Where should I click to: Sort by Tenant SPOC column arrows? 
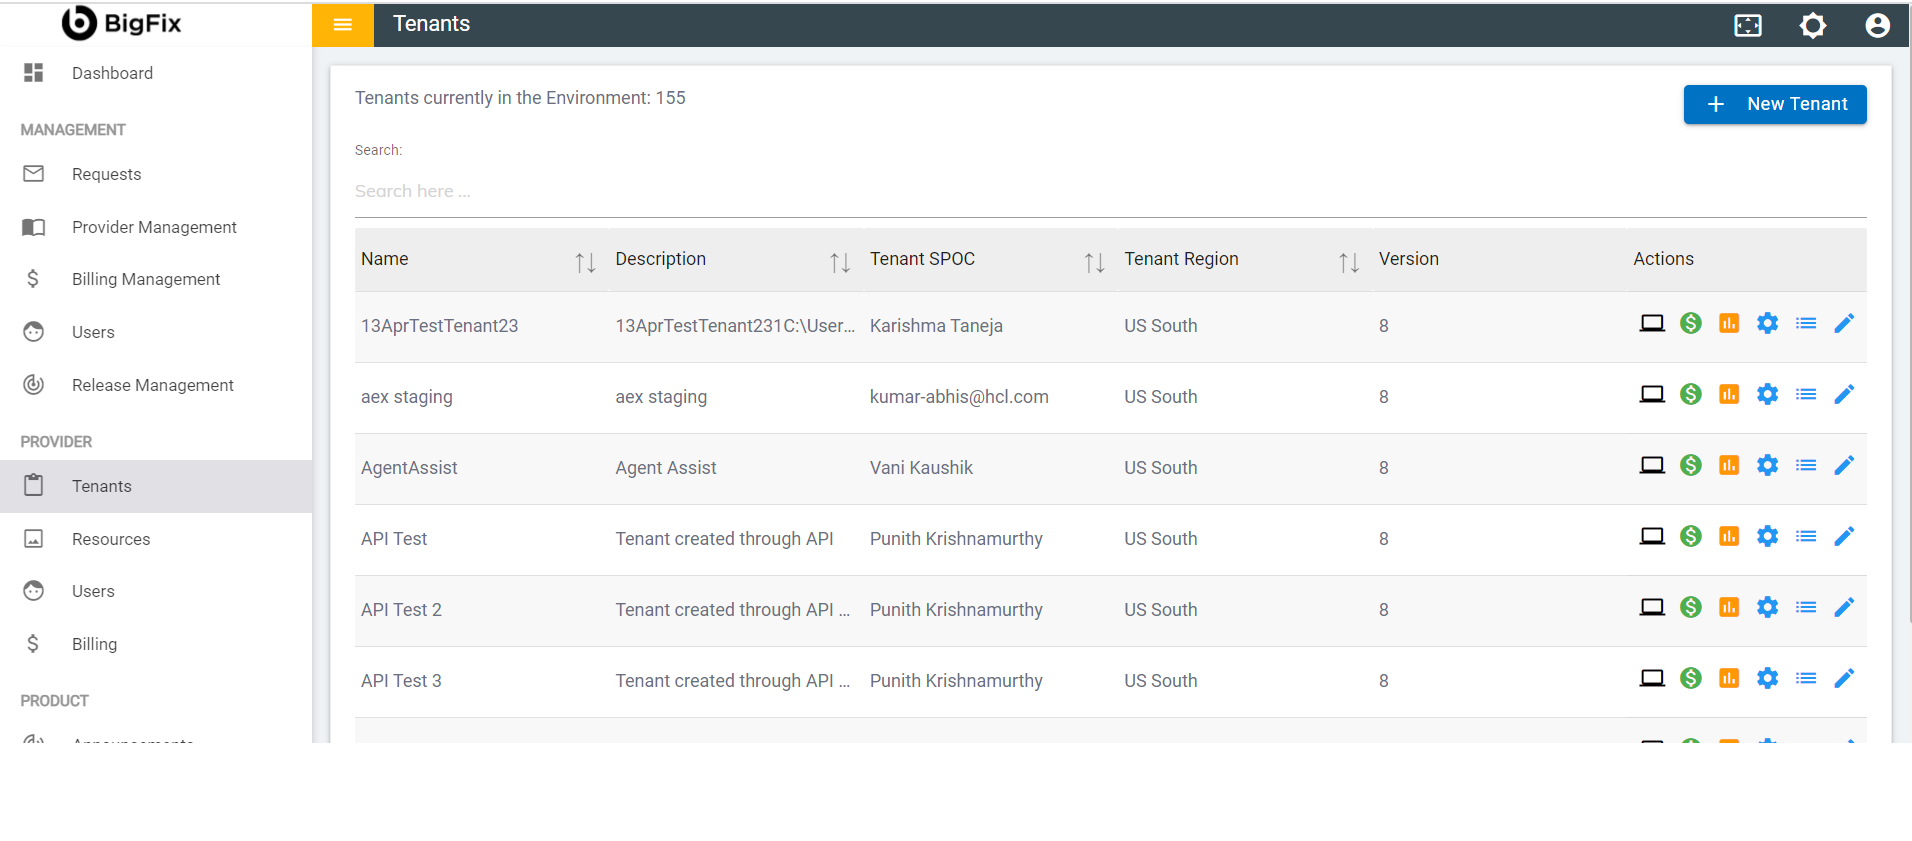[1094, 262]
